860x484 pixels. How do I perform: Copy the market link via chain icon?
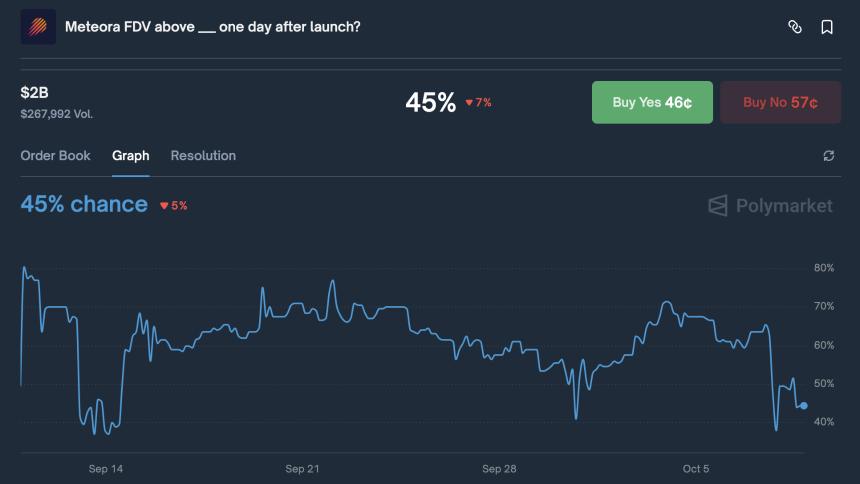click(795, 27)
